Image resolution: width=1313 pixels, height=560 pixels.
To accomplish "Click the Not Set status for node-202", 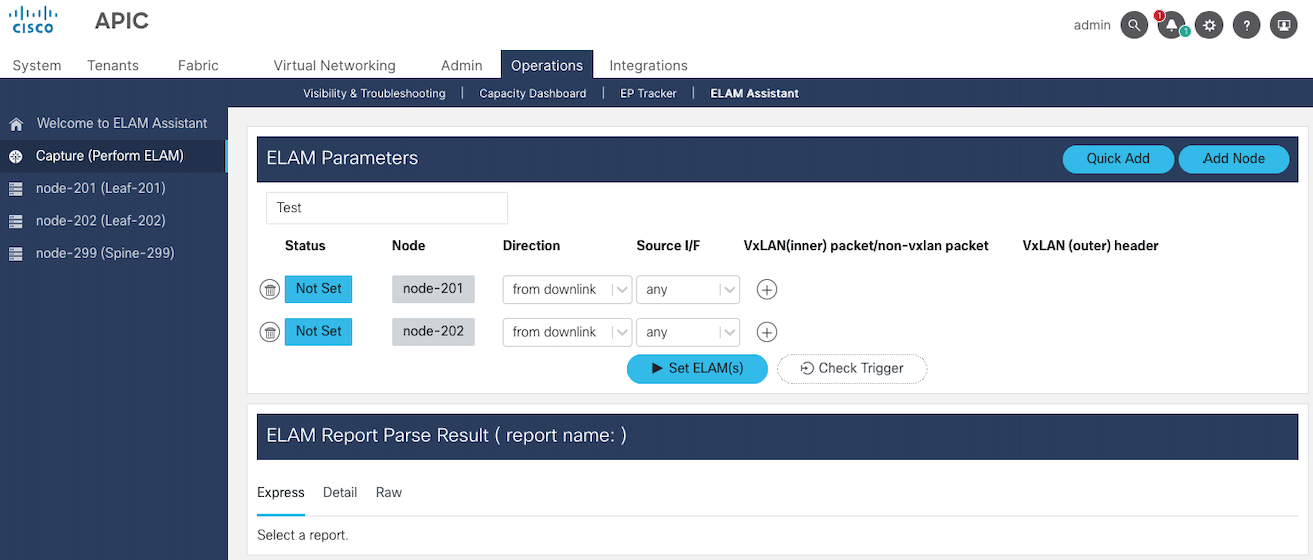I will 318,331.
